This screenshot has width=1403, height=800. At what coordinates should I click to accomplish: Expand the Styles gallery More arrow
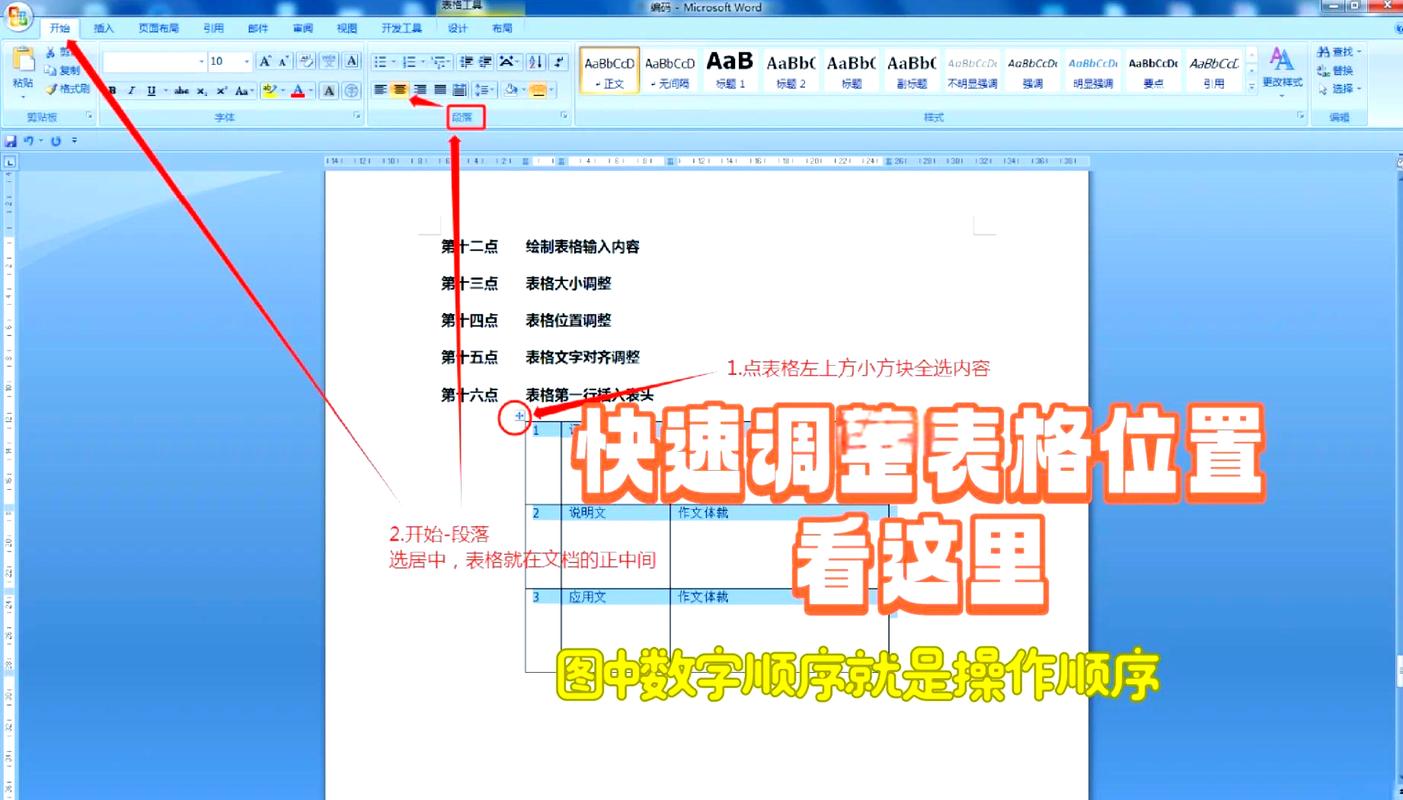coord(1251,88)
